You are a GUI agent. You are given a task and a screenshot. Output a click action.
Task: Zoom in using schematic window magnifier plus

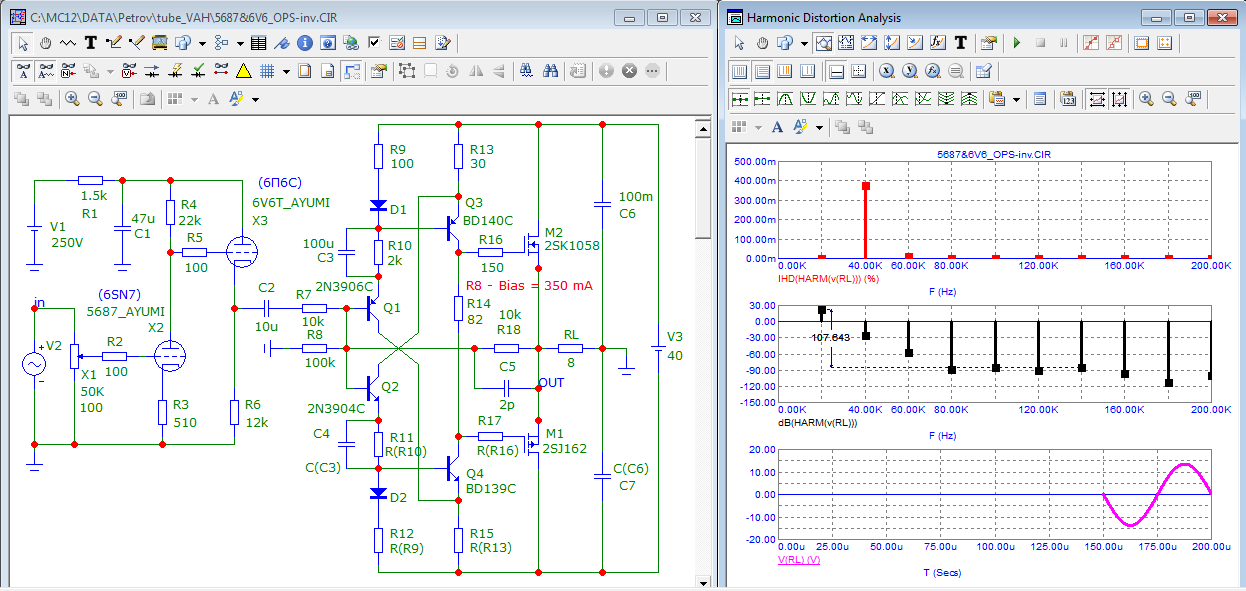(x=72, y=99)
